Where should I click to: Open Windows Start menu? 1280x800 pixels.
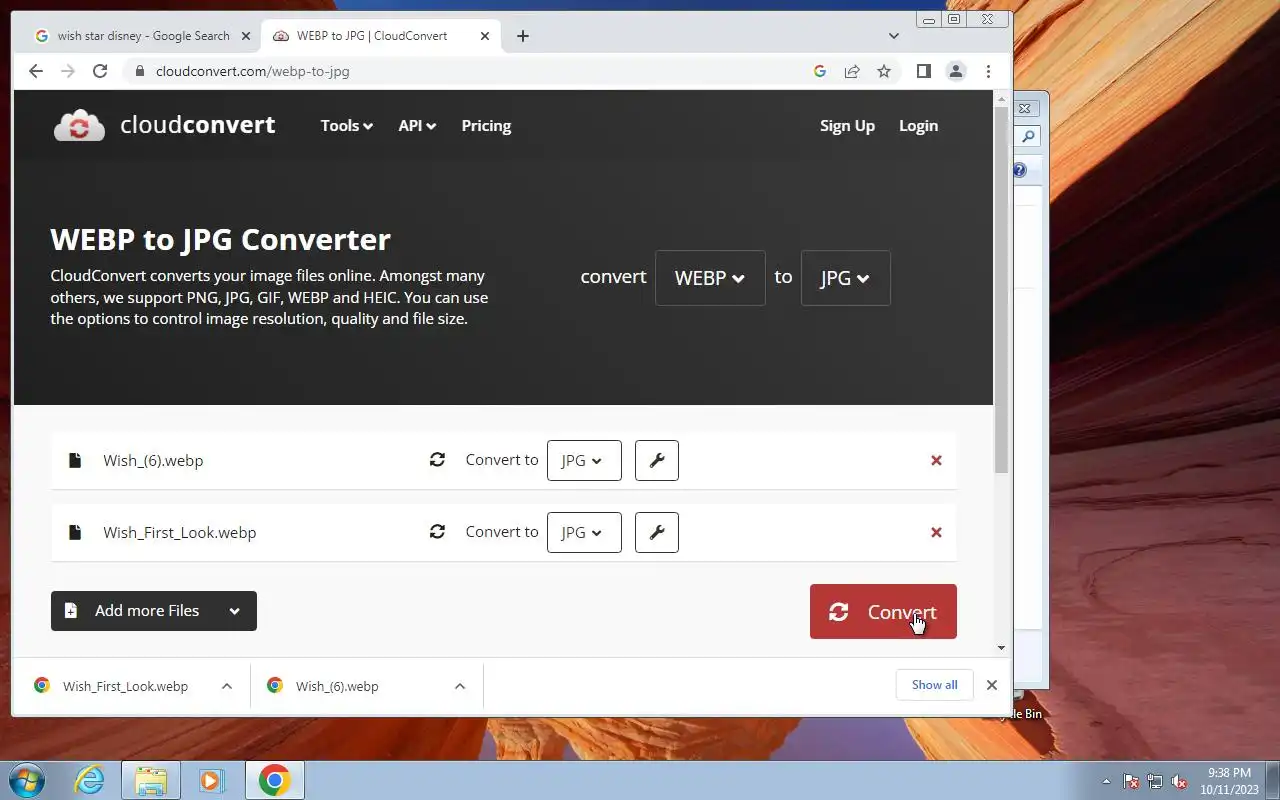26,780
